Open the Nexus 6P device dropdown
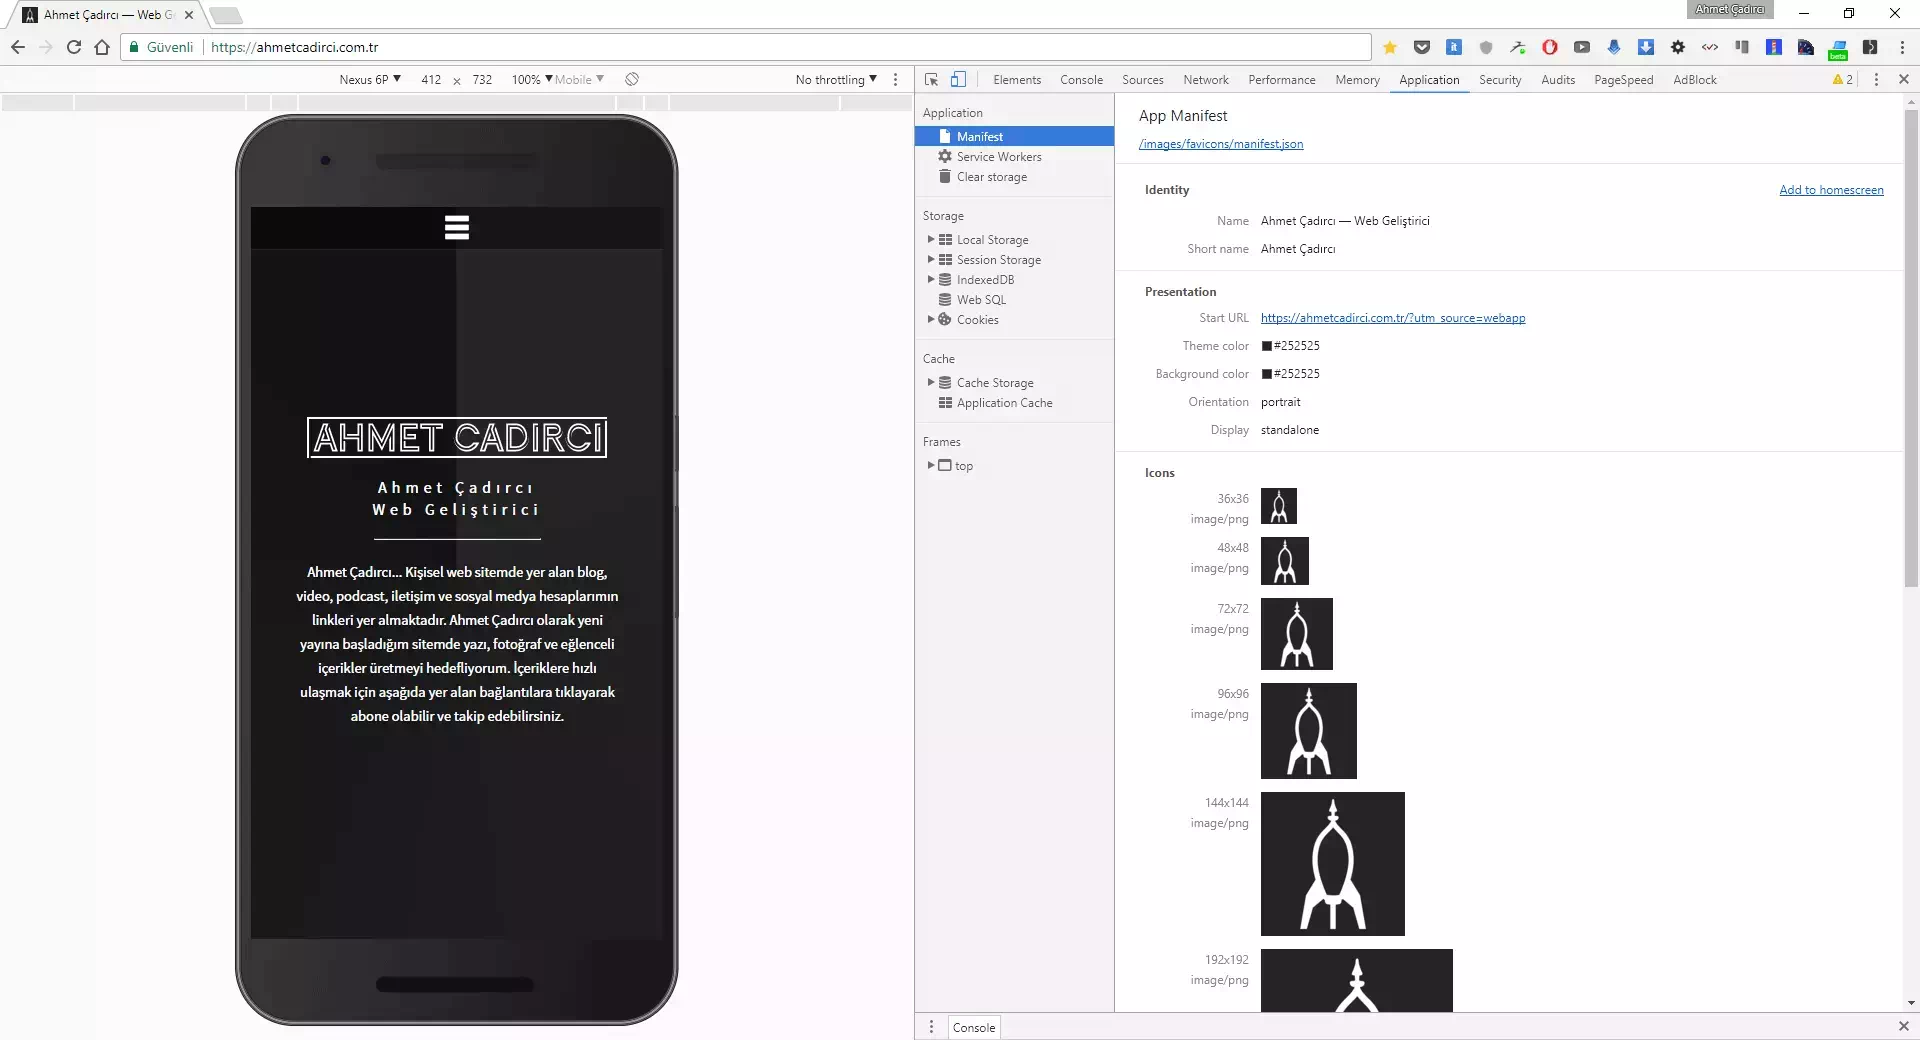 coord(370,80)
